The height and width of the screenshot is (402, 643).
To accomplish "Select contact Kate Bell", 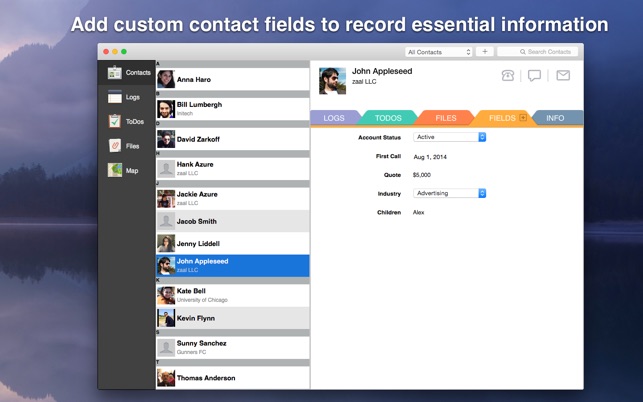I will tap(233, 295).
